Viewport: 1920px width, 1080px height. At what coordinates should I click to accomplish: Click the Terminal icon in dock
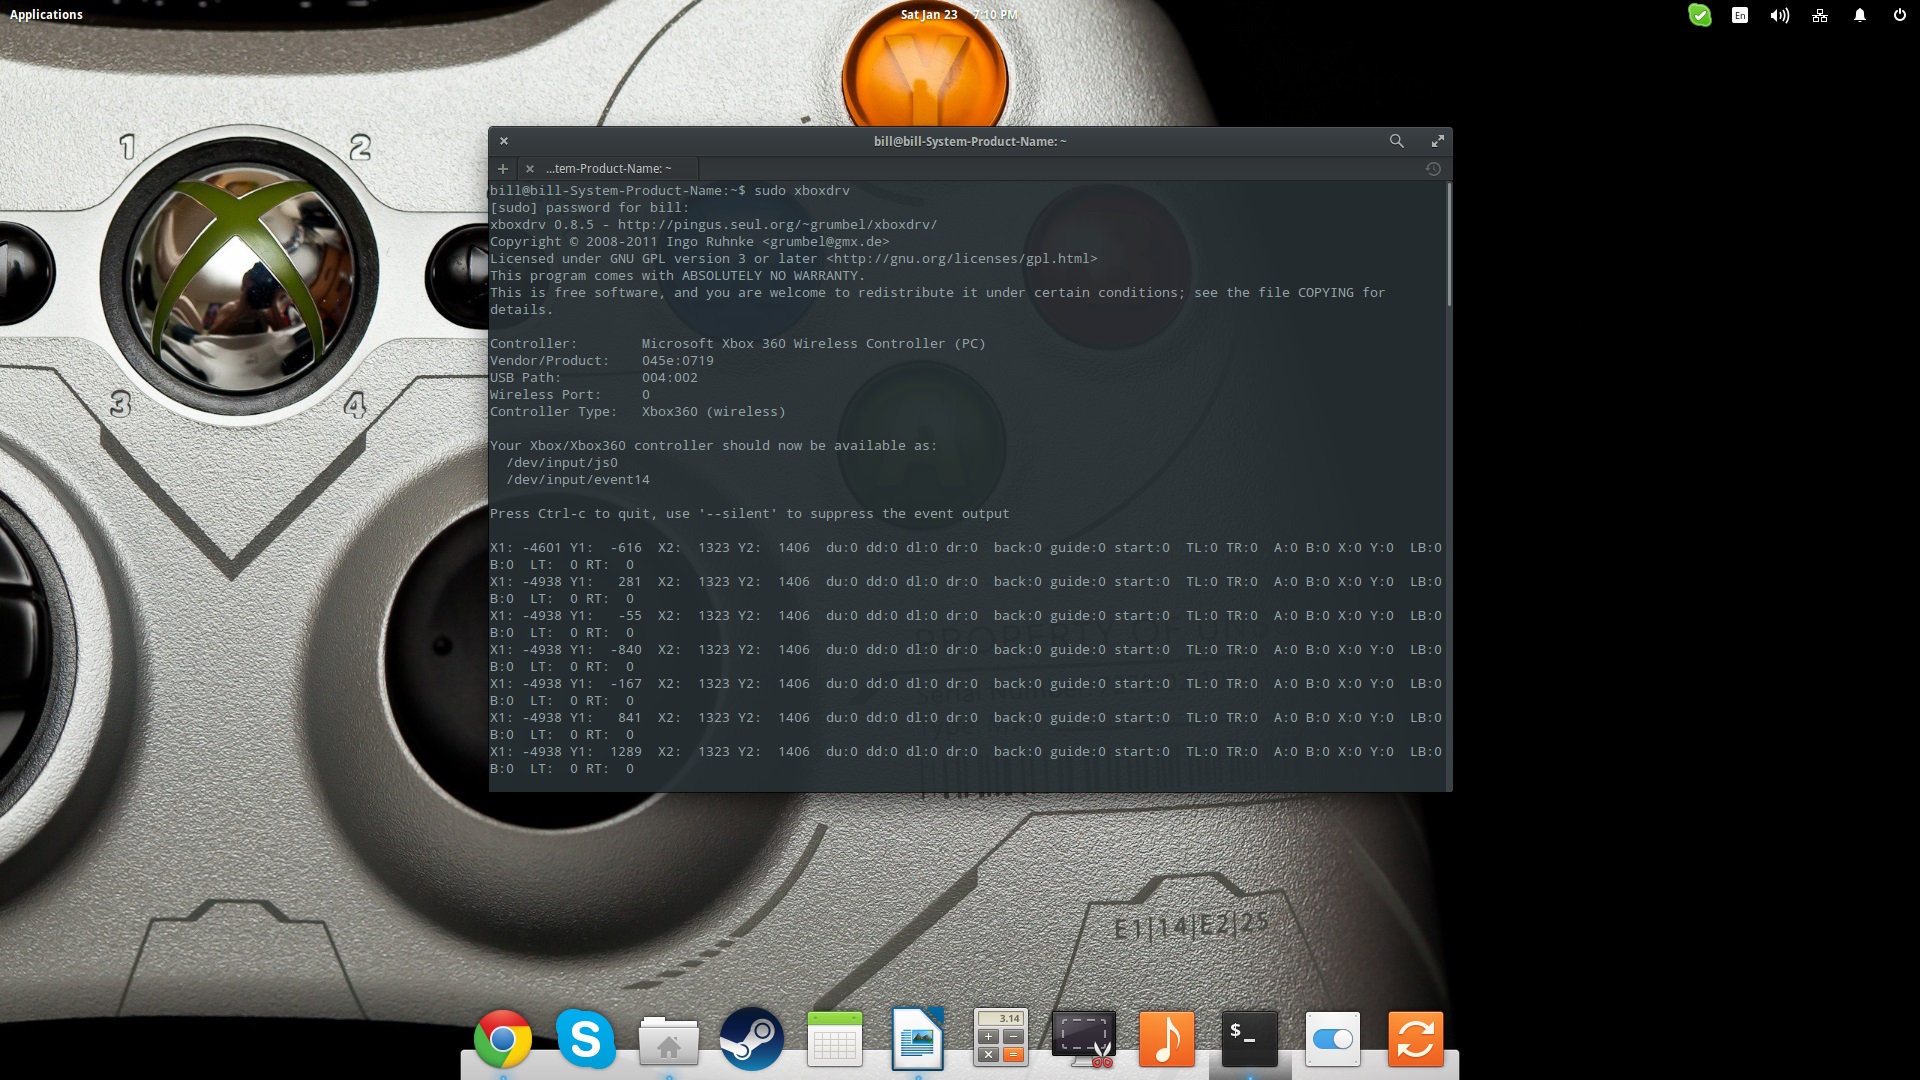coord(1250,1039)
